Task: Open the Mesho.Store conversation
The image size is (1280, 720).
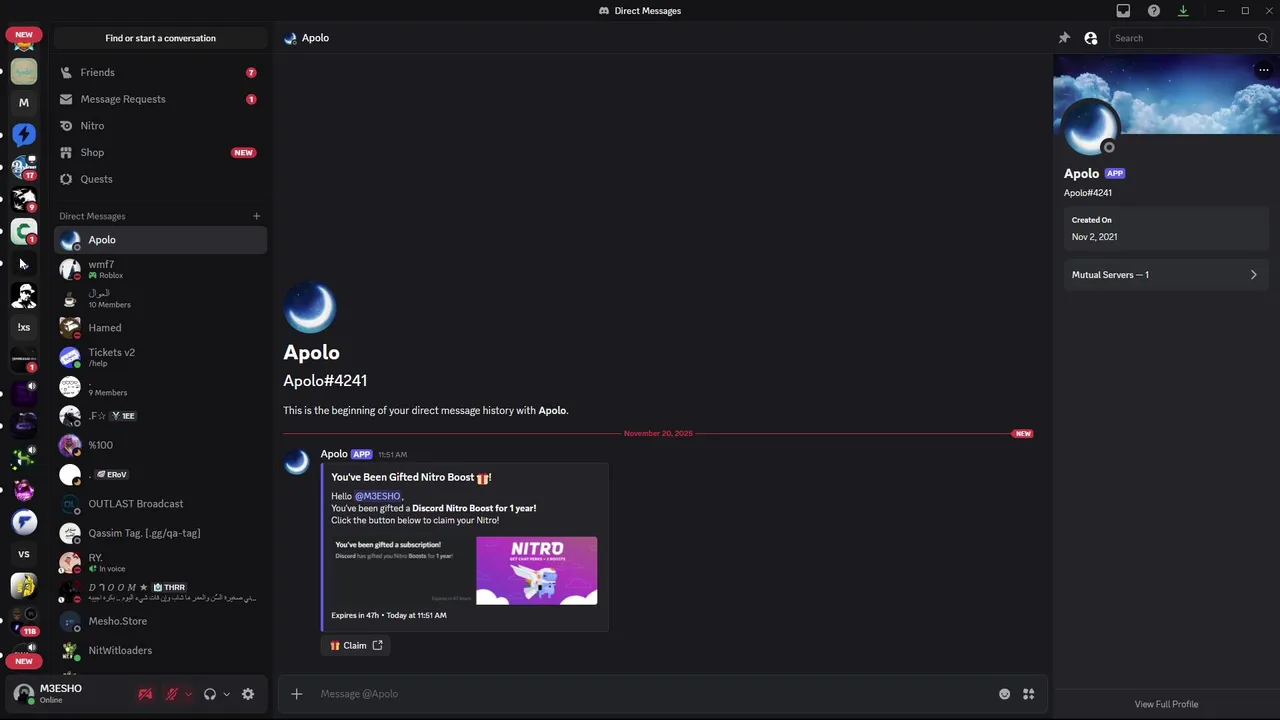Action: 160,621
